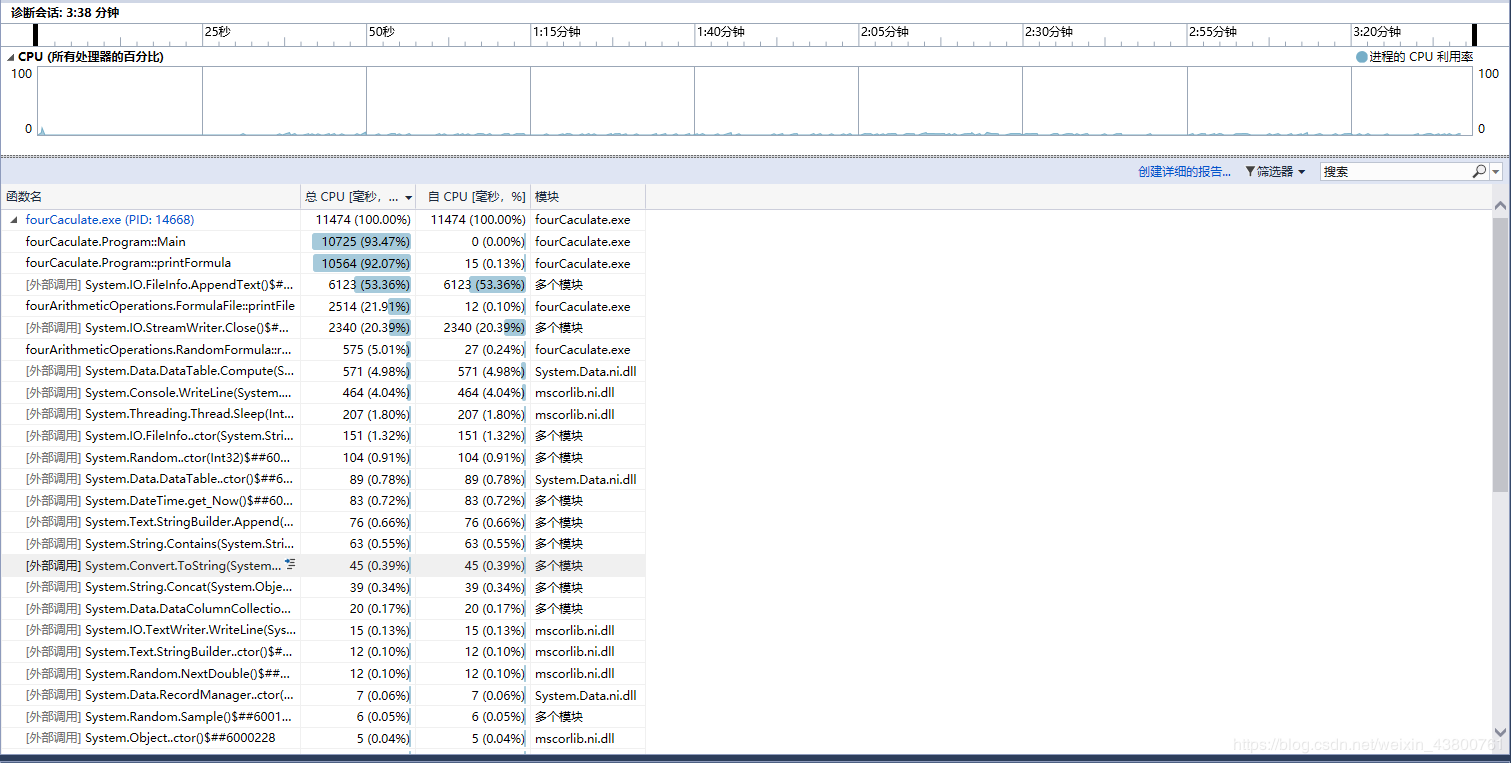Image resolution: width=1511 pixels, height=763 pixels.
Task: Select the System.Console.WriteLine row
Action: (x=322, y=393)
